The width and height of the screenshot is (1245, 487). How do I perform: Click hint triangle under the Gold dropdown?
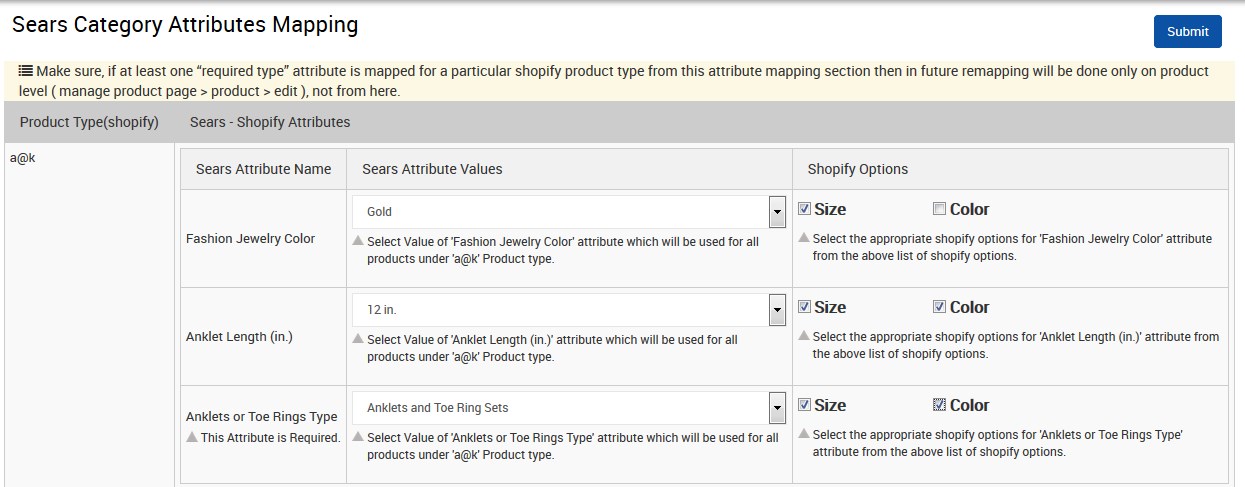(x=358, y=241)
